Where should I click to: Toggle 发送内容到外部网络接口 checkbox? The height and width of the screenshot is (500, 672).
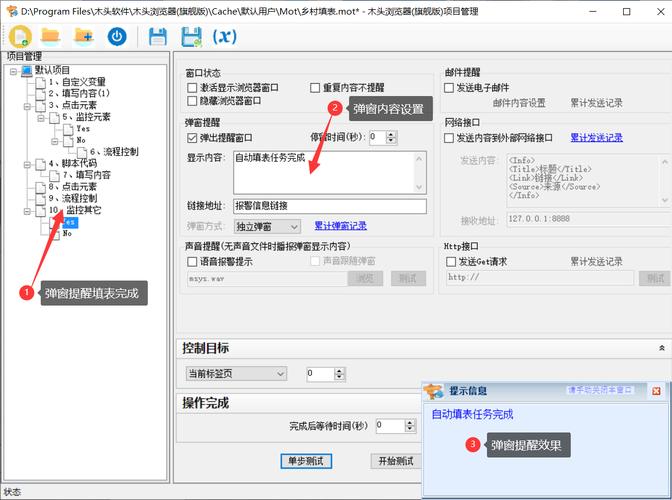[x=449, y=138]
